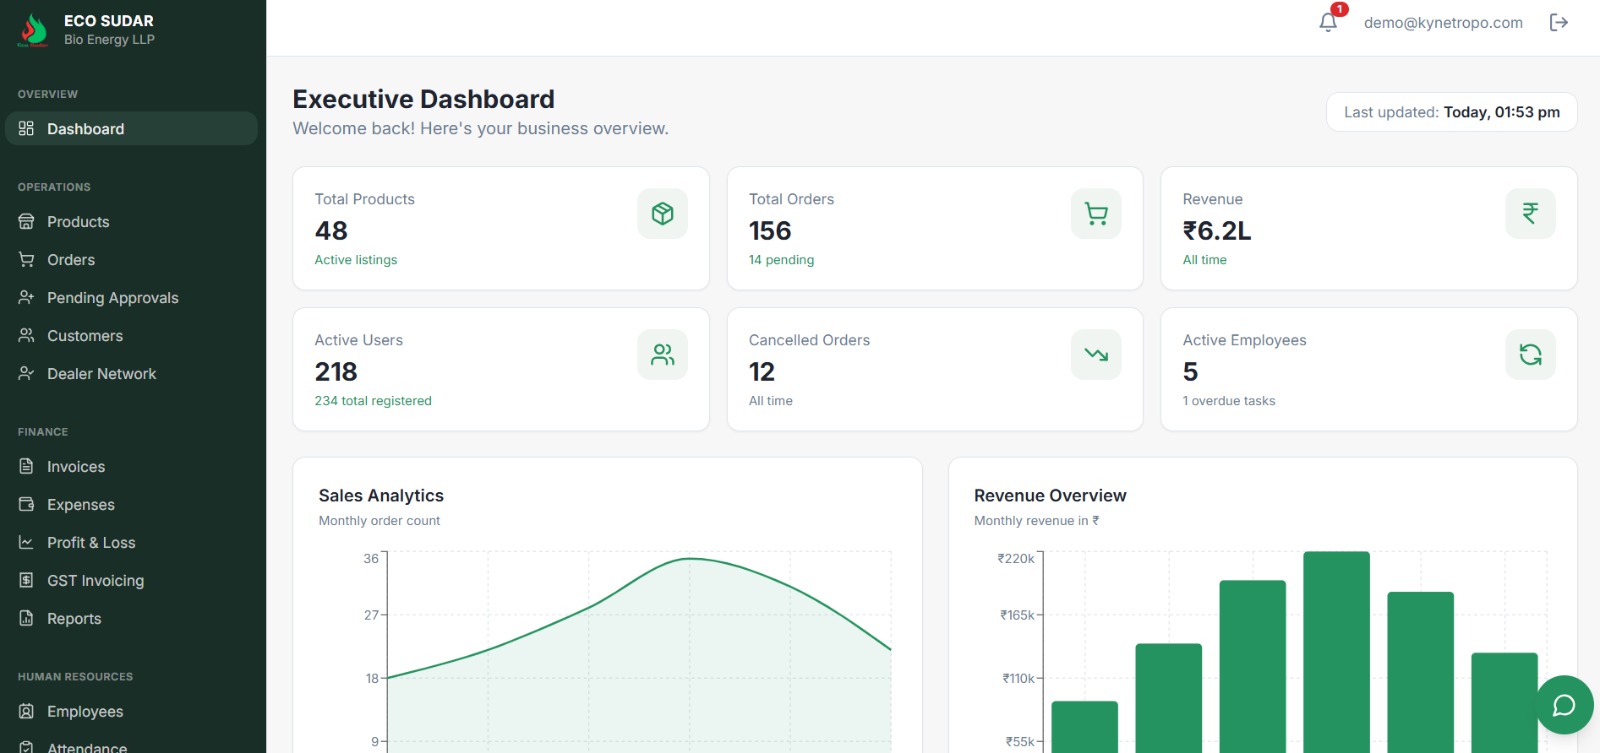Click the shortest bar in Revenue Overview
1600x753 pixels.
[x=1084, y=727]
